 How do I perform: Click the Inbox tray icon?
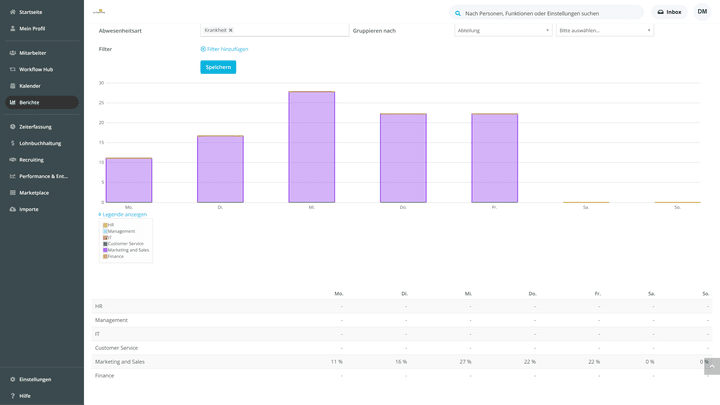660,12
